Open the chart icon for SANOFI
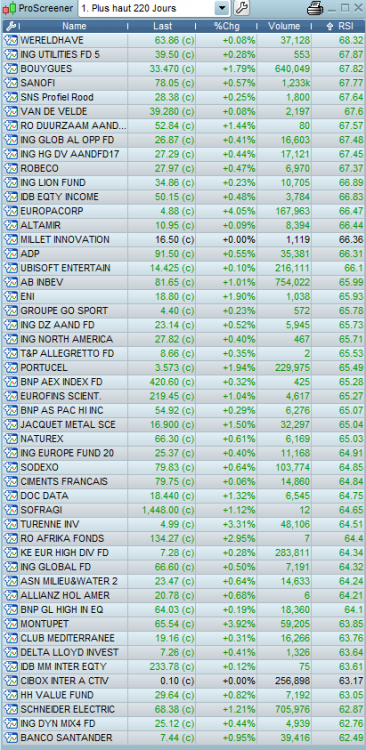 click(x=11, y=83)
